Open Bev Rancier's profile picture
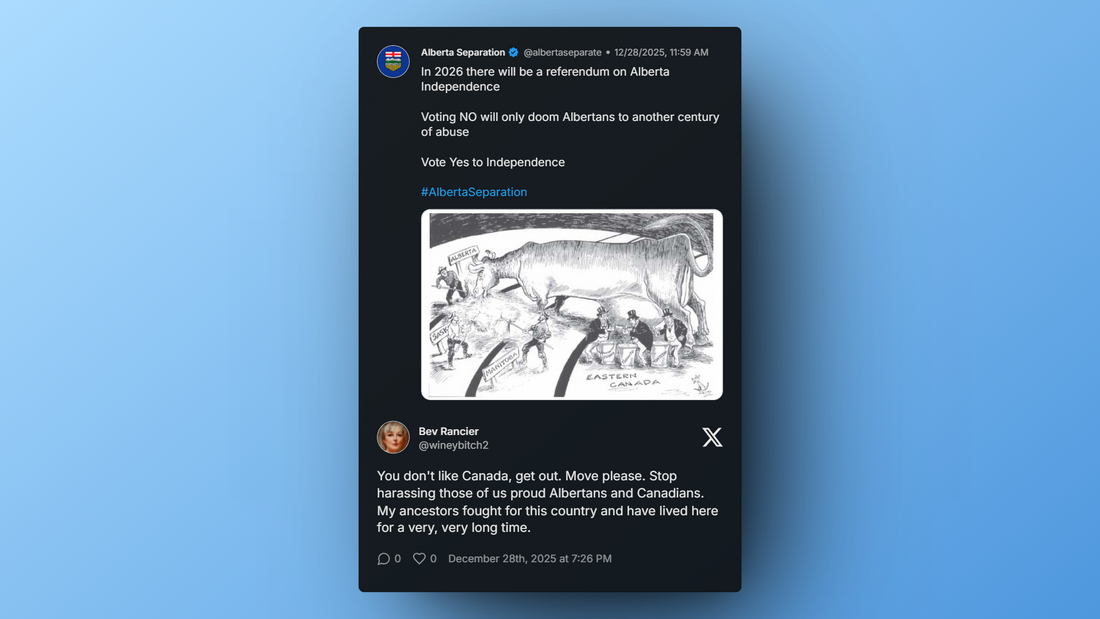The height and width of the screenshot is (619, 1100). 393,437
